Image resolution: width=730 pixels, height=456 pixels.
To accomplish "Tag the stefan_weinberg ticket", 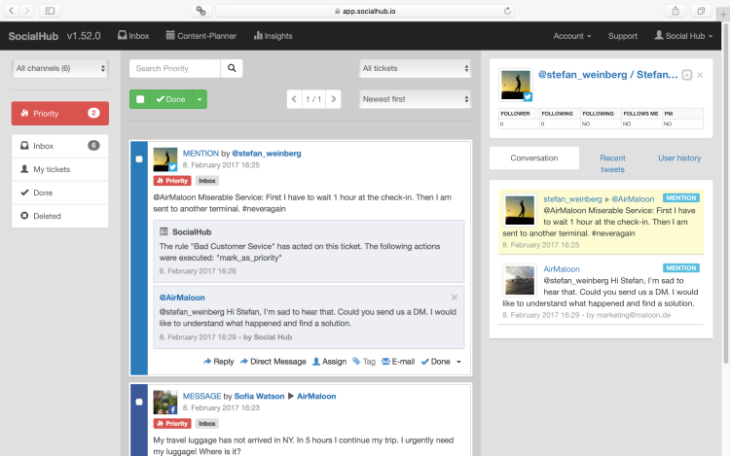I will [x=364, y=361].
